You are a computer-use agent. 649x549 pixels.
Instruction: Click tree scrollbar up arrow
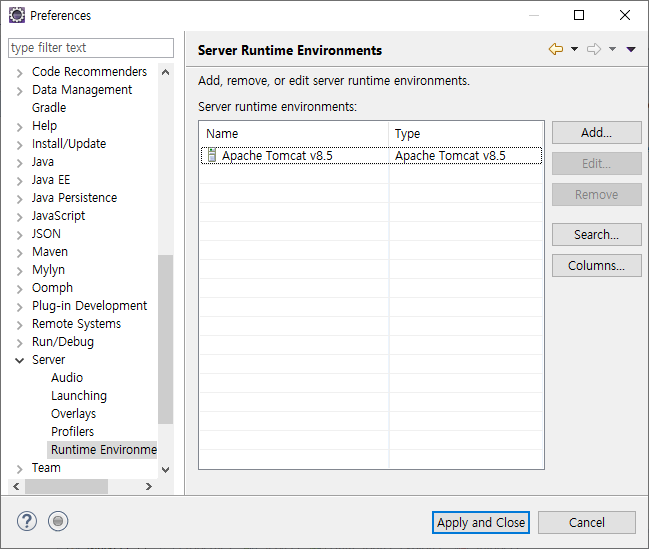166,72
